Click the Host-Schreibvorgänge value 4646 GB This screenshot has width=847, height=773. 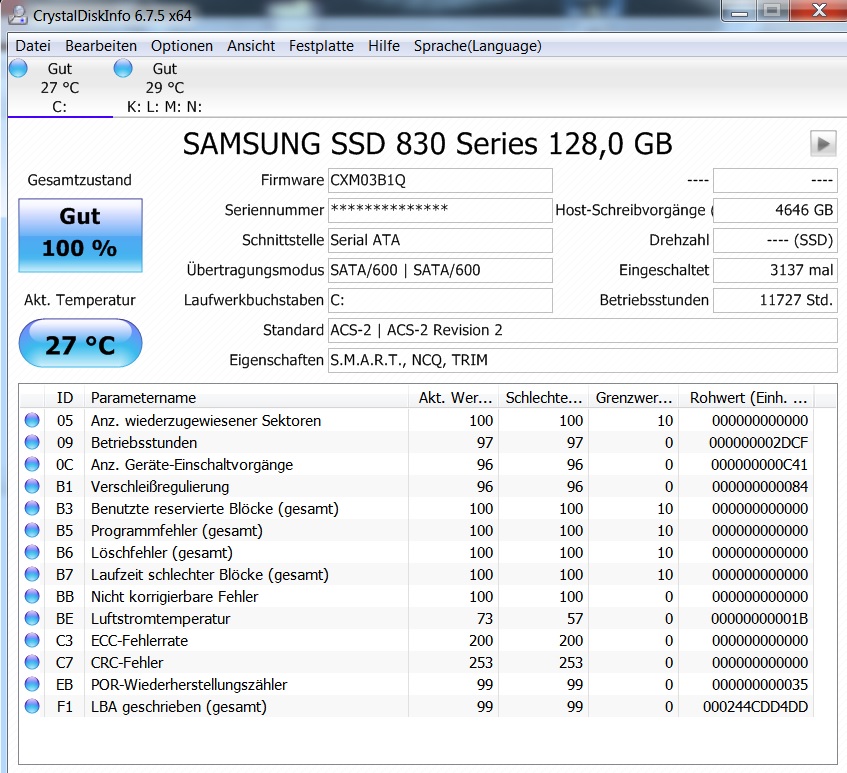pyautogui.click(x=775, y=210)
